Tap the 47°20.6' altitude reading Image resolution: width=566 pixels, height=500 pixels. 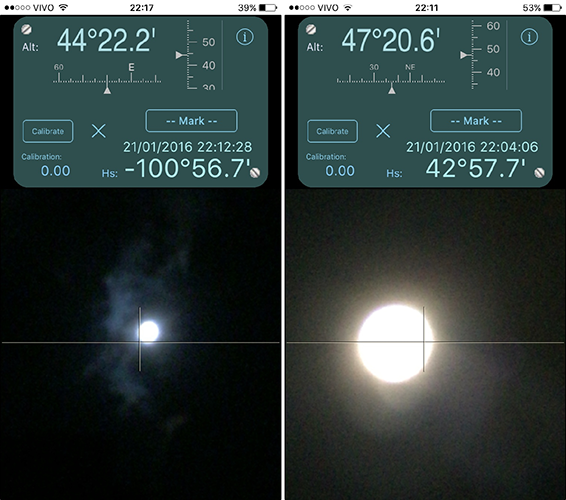pos(391,40)
